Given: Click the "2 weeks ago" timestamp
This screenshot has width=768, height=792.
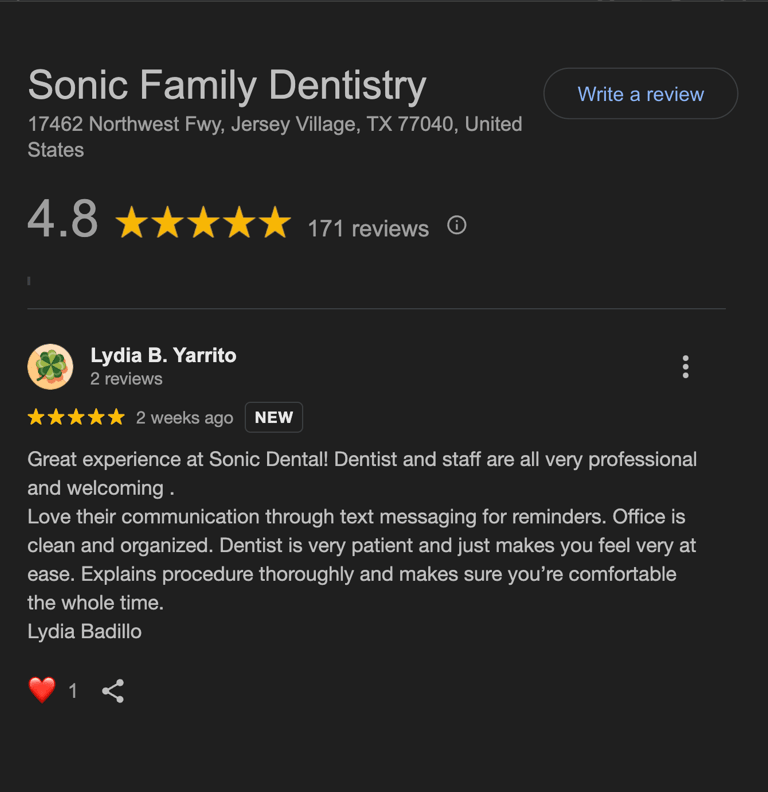Looking at the screenshot, I should pyautogui.click(x=184, y=418).
